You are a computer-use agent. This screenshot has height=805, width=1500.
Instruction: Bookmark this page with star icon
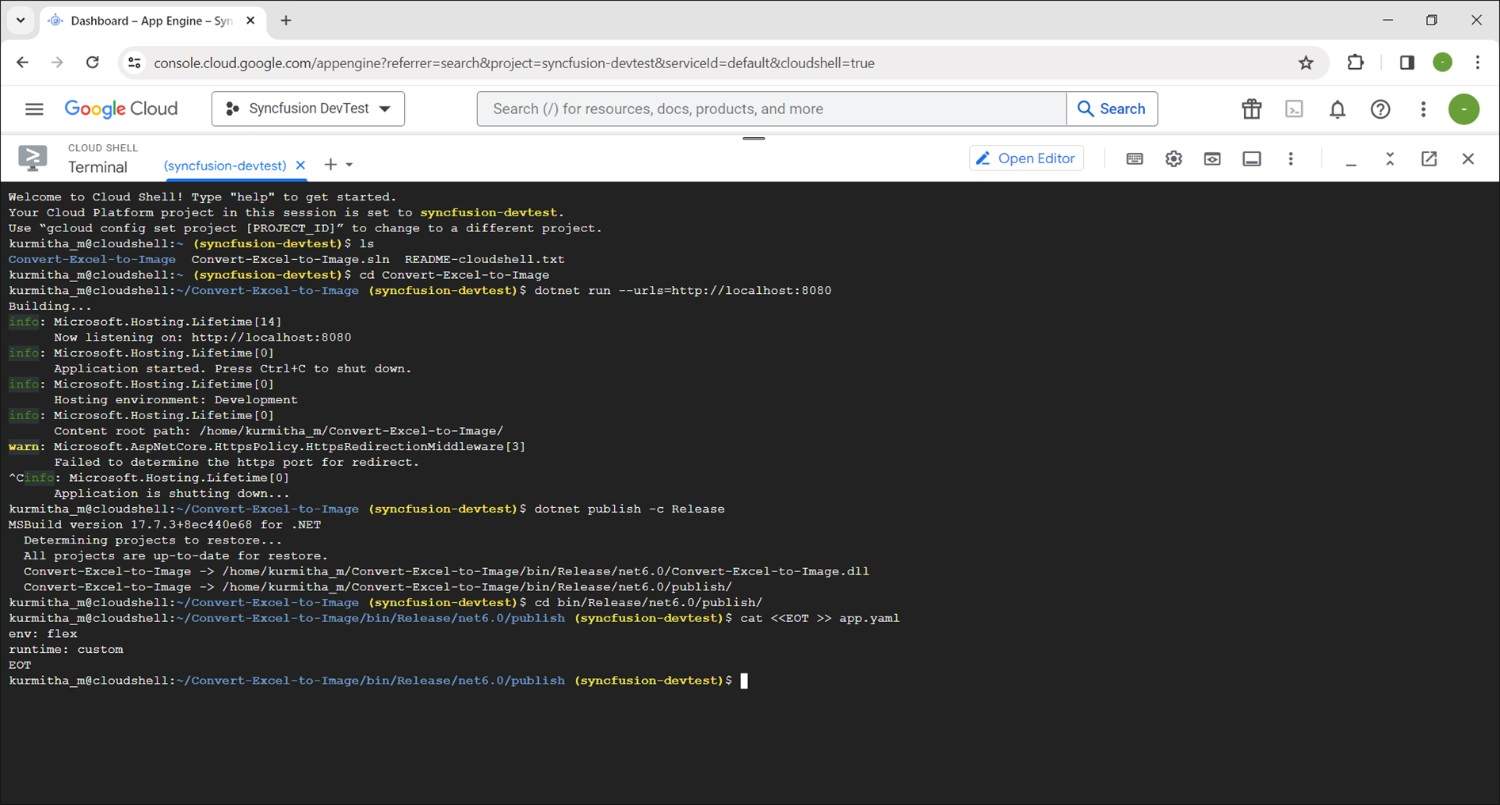(1305, 62)
